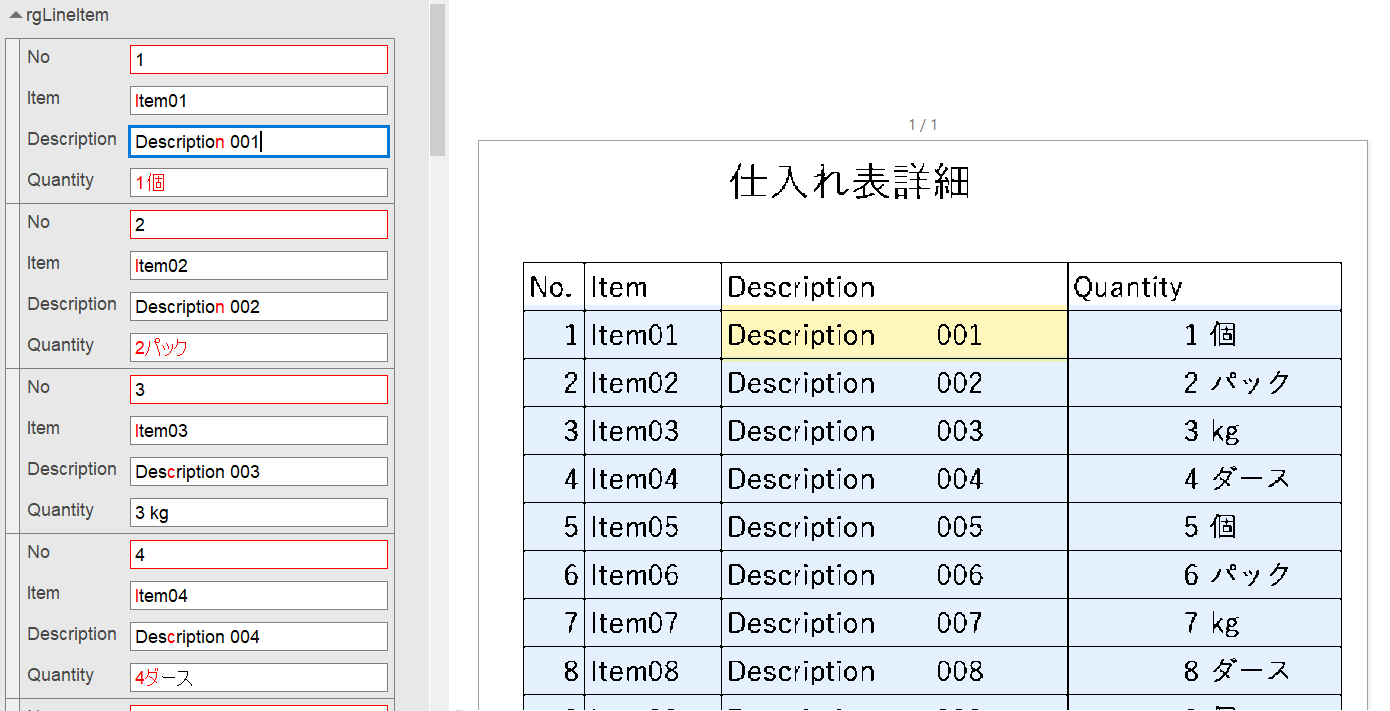This screenshot has height=711, width=1390.
Task: Click the 8 ダース quantity cell in preview
Action: pos(1204,671)
